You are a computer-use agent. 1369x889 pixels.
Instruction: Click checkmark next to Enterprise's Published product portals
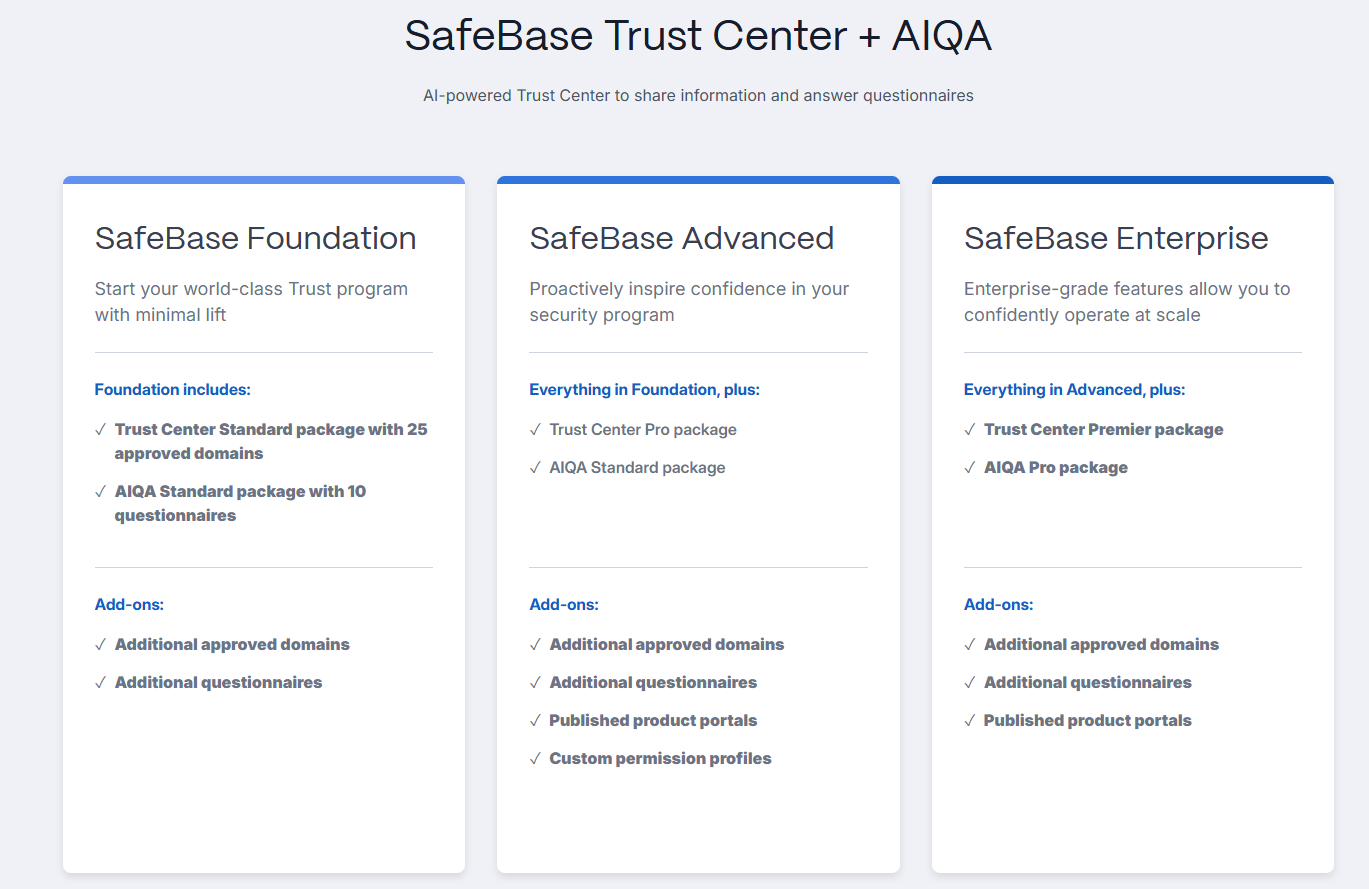(970, 721)
